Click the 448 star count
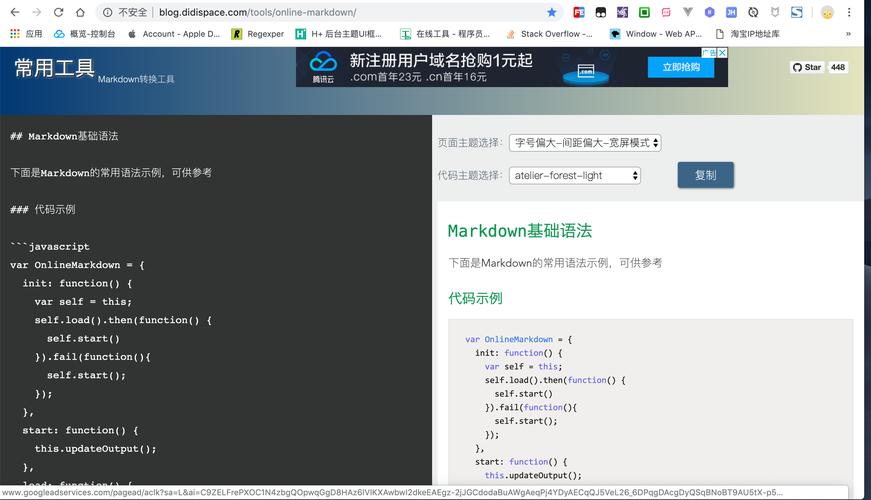The image size is (871, 500). pyautogui.click(x=838, y=67)
